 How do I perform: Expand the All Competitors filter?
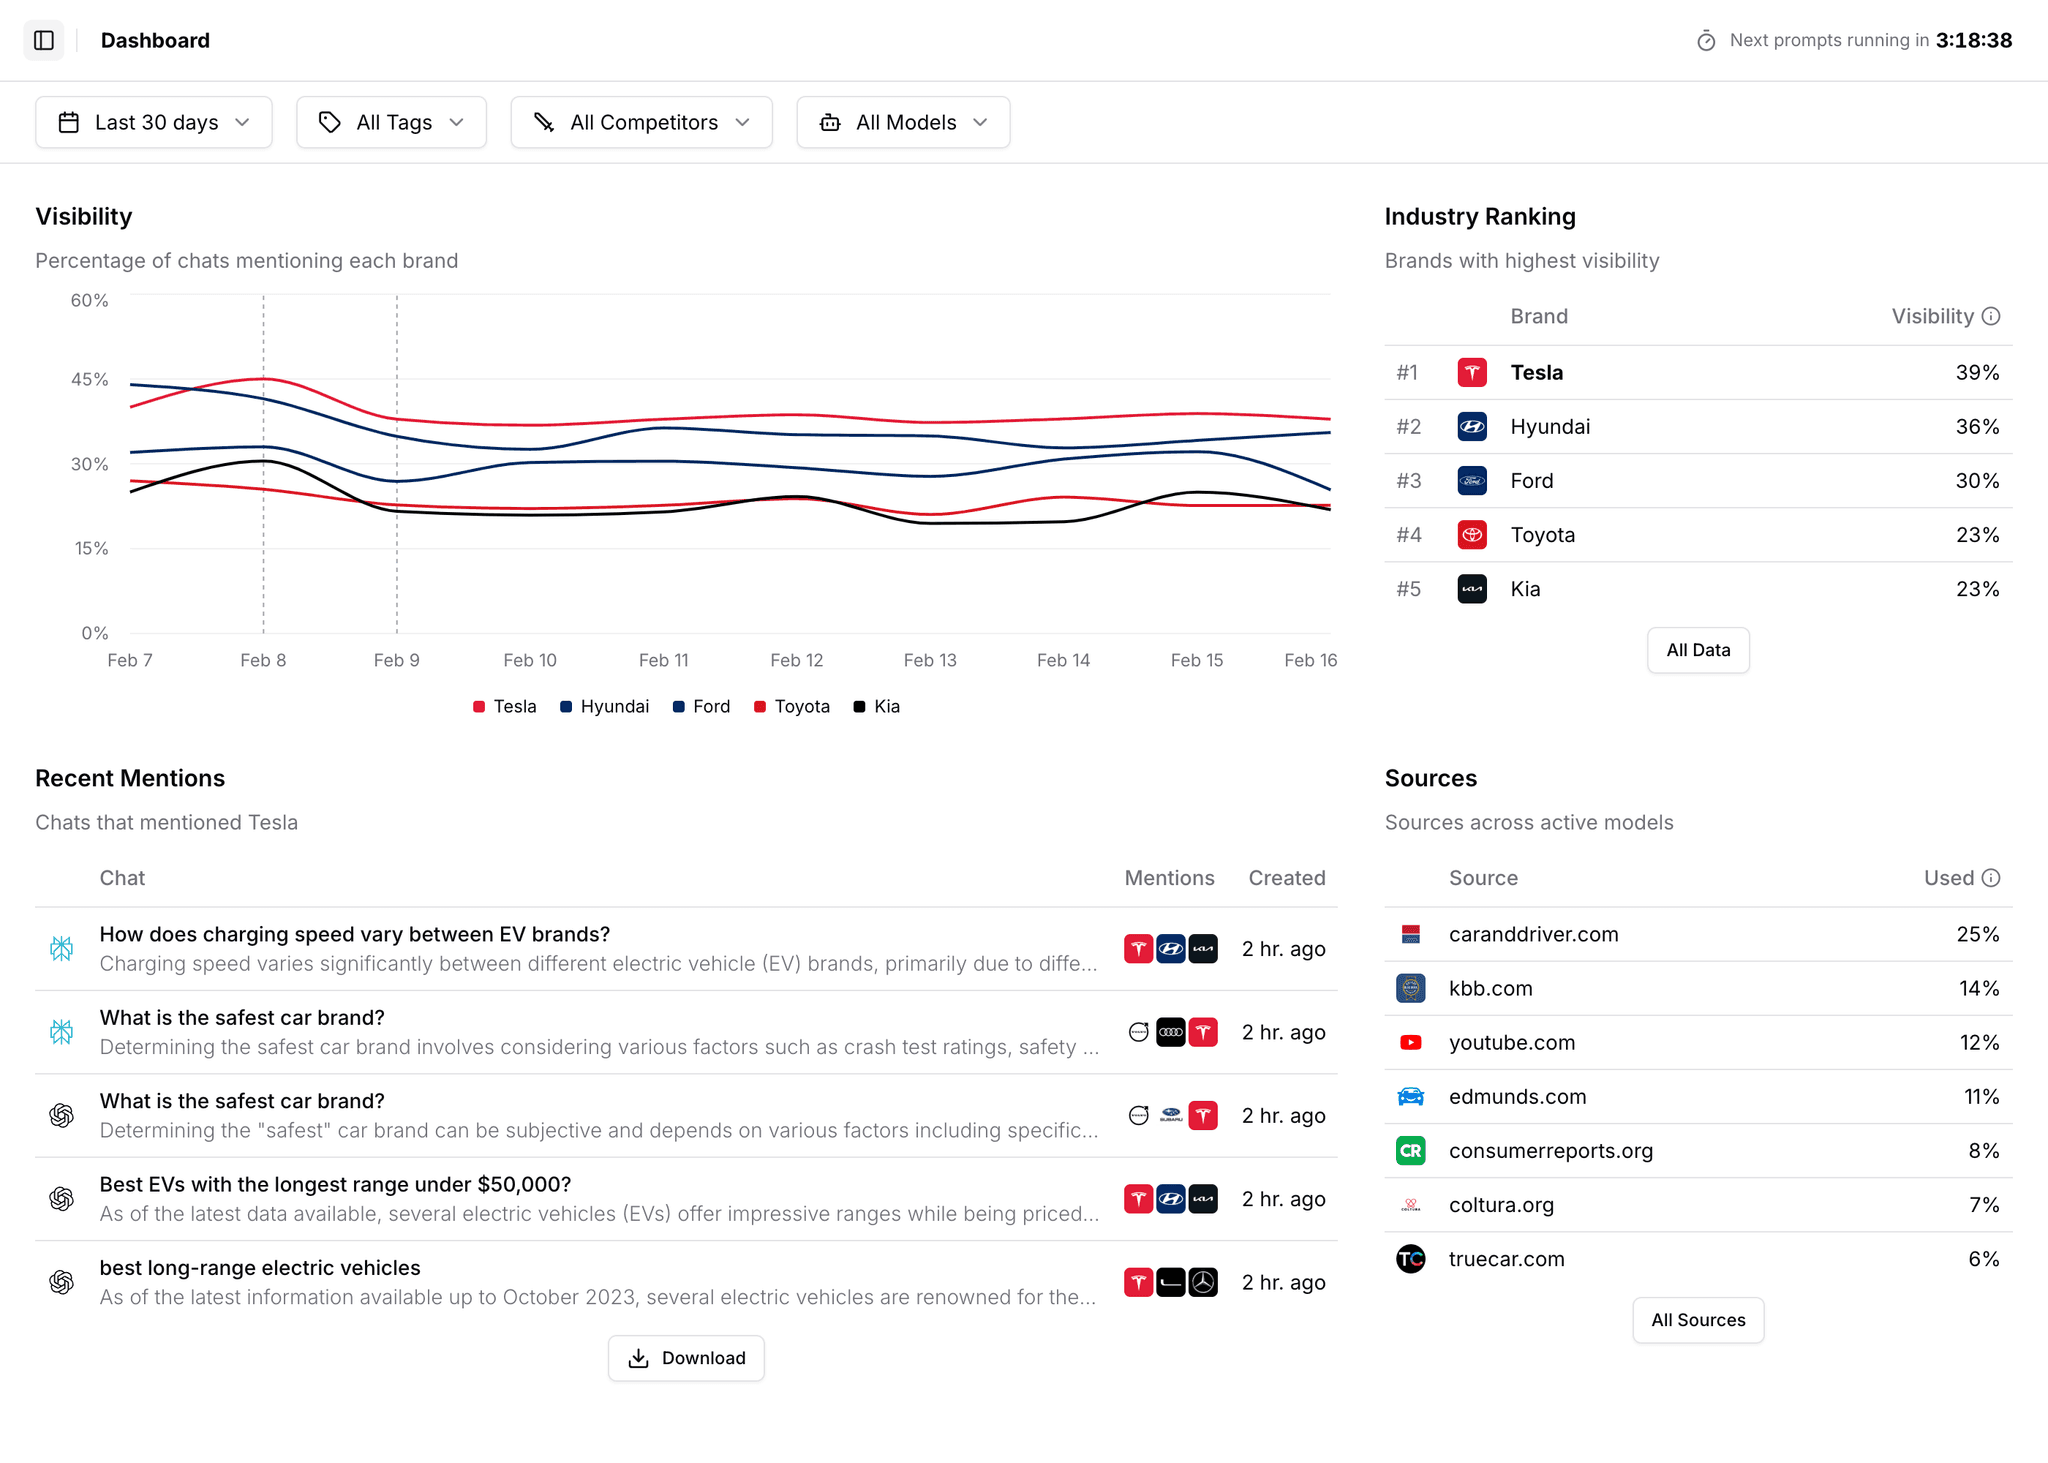641,122
